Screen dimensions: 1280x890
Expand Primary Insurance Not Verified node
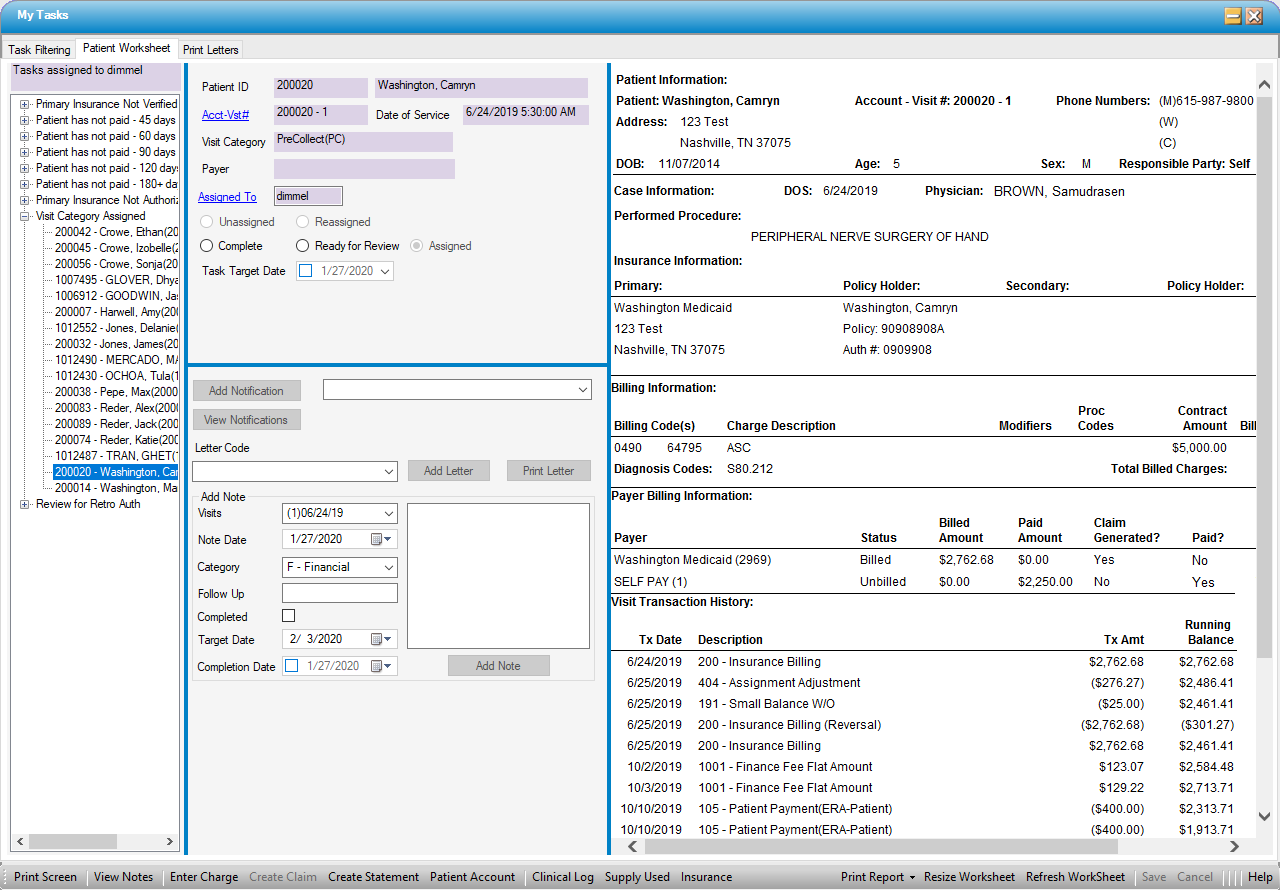pyautogui.click(x=25, y=104)
